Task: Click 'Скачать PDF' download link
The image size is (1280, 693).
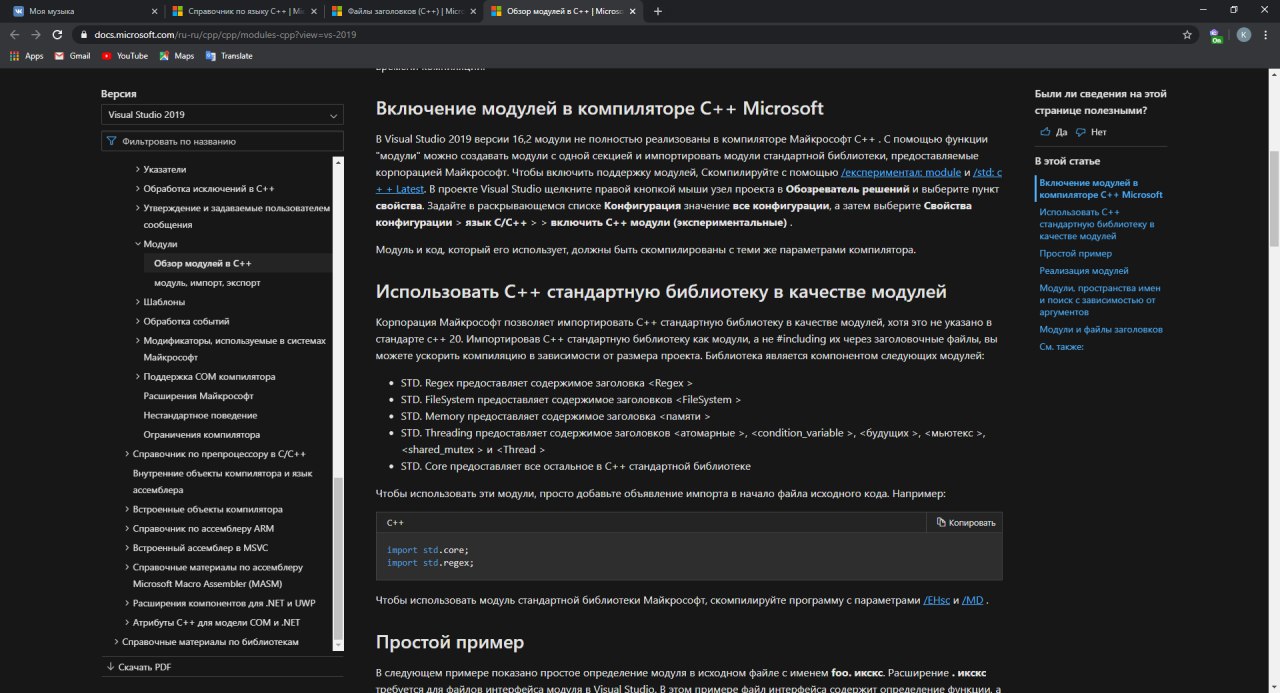Action: point(138,667)
